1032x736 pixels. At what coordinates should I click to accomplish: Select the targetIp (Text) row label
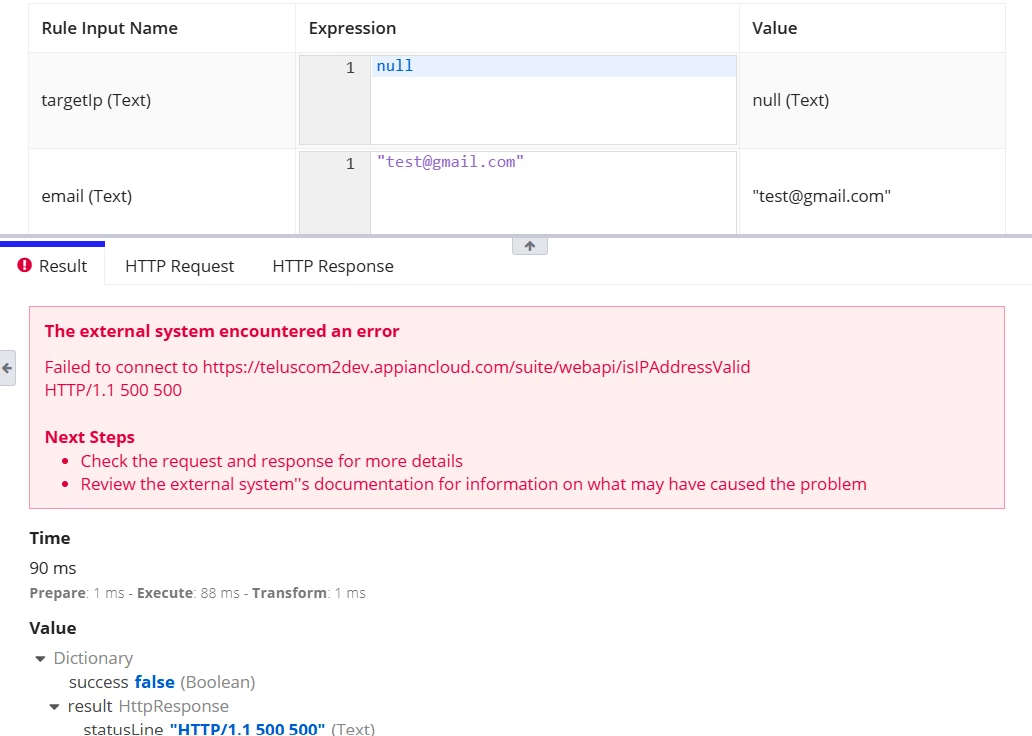point(96,100)
